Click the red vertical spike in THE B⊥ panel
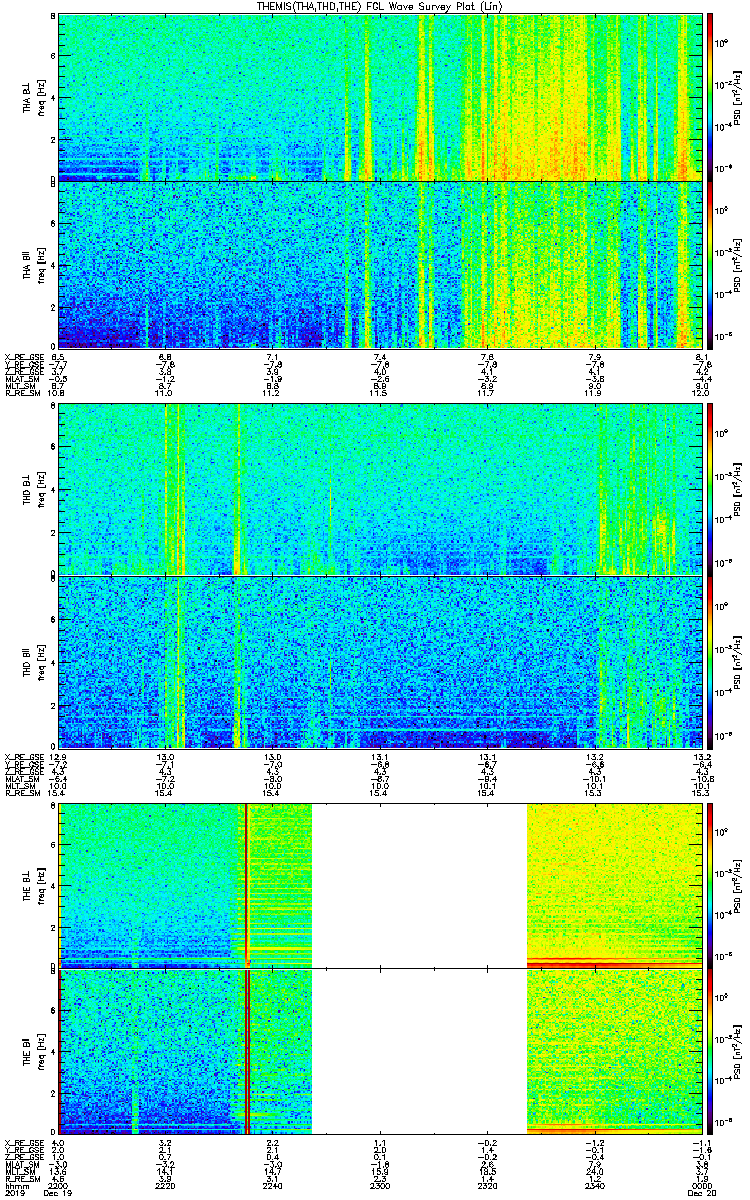 (x=246, y=884)
